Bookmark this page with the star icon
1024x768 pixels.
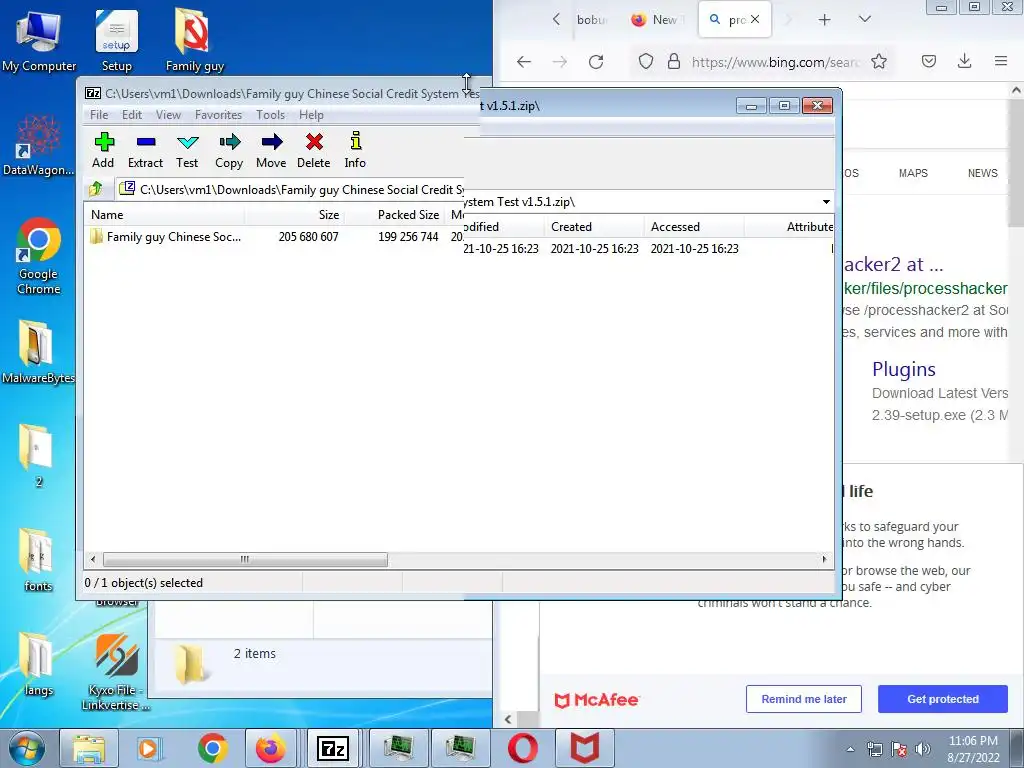[x=879, y=62]
